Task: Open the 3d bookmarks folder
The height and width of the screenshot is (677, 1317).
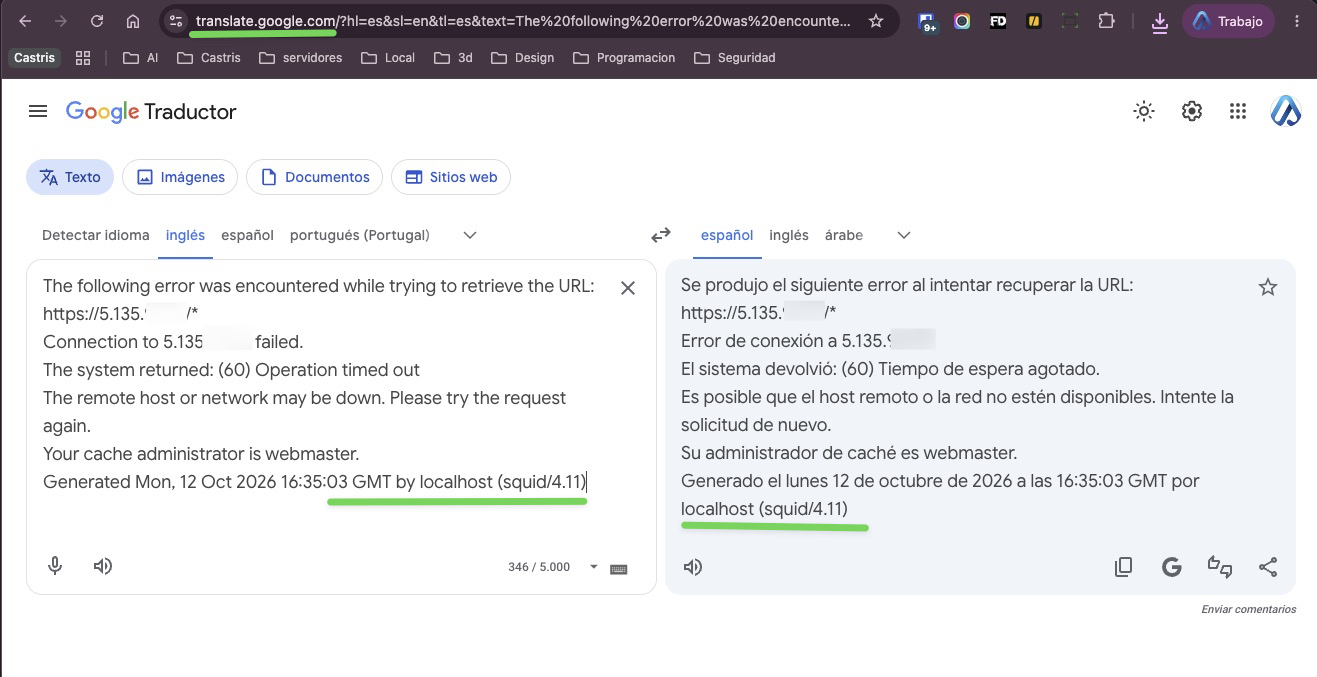Action: point(453,58)
